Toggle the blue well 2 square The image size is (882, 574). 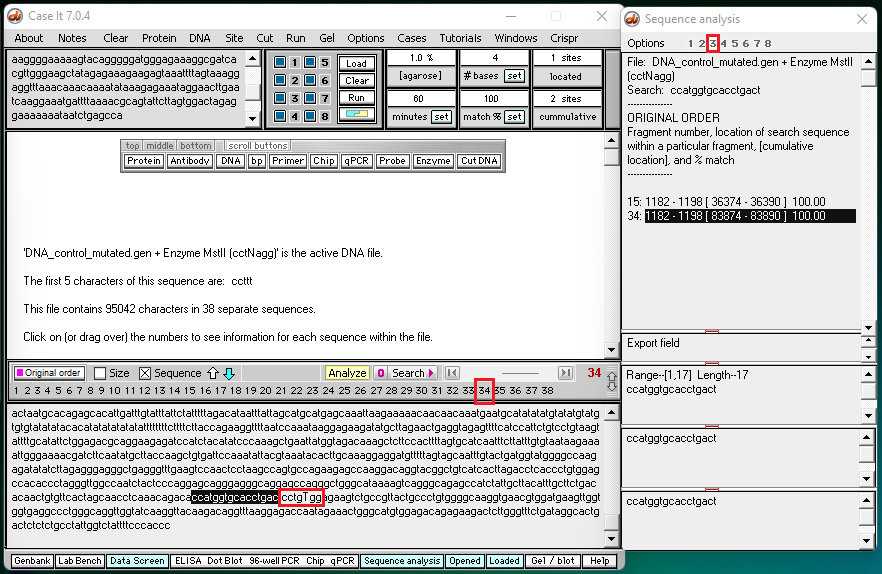pyautogui.click(x=280, y=80)
